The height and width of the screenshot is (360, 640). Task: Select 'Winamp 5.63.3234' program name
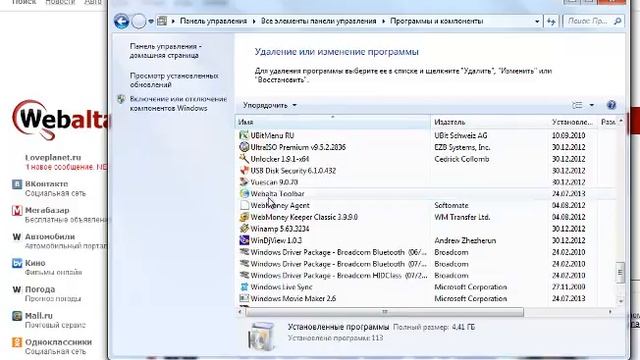[280, 229]
